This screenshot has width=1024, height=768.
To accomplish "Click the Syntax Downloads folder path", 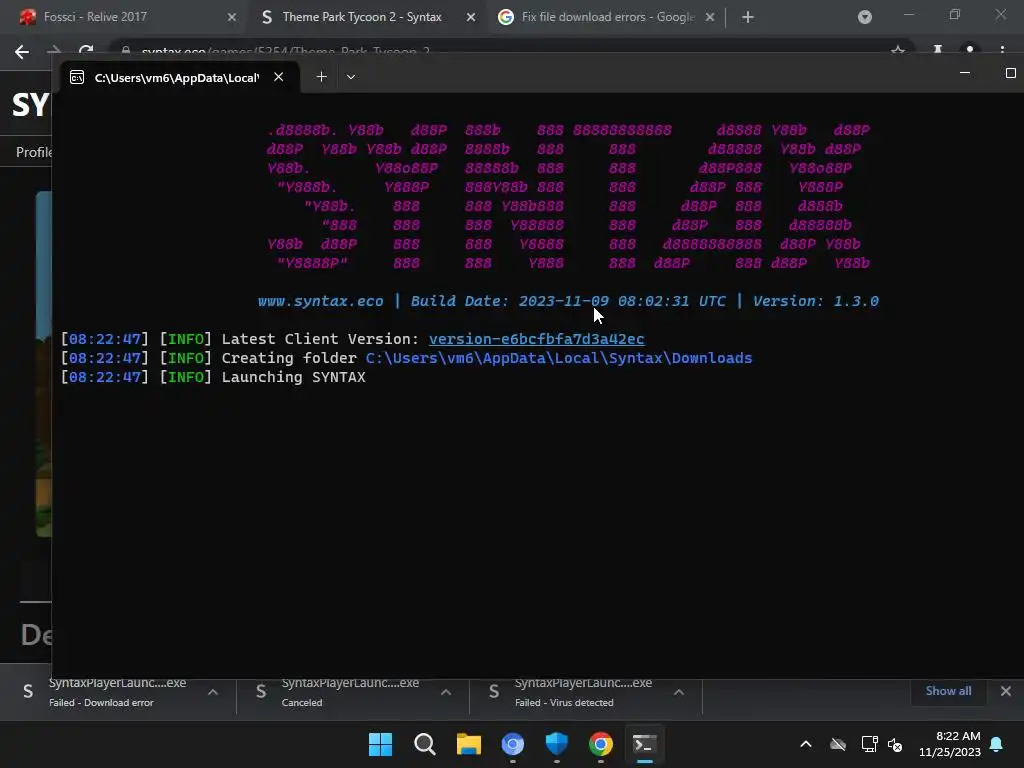I will [x=558, y=358].
